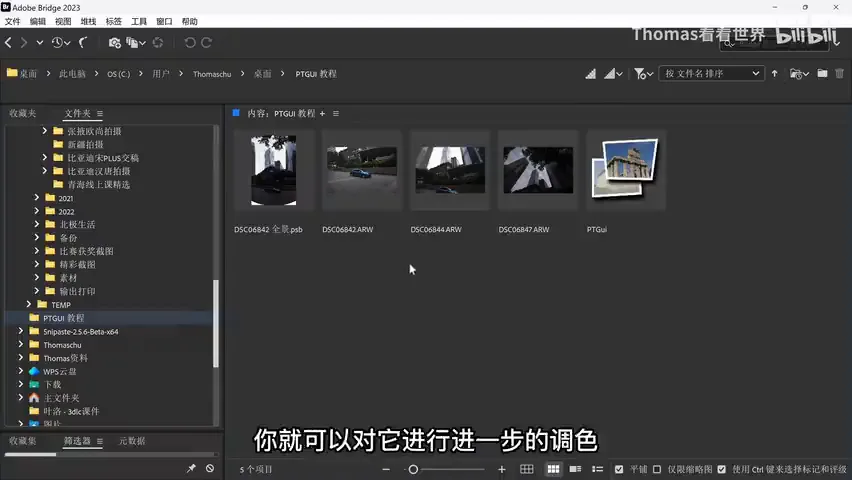Open the recent files clock menu
The image size is (852, 480).
point(60,42)
